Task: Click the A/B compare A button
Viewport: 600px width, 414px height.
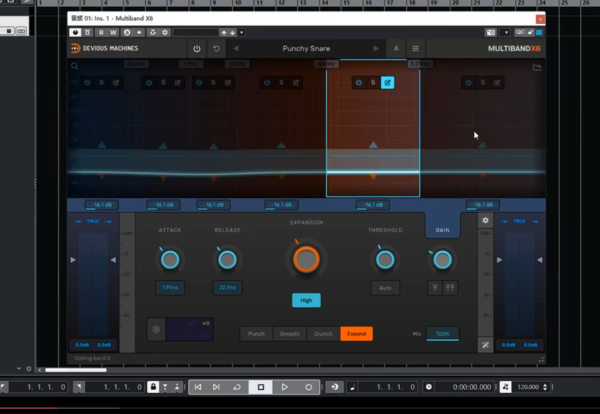Action: pyautogui.click(x=396, y=49)
